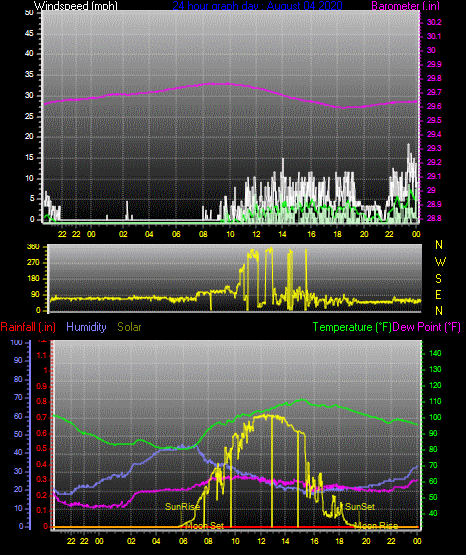
Task: Click the "E" compass direction label
Action: point(438,294)
